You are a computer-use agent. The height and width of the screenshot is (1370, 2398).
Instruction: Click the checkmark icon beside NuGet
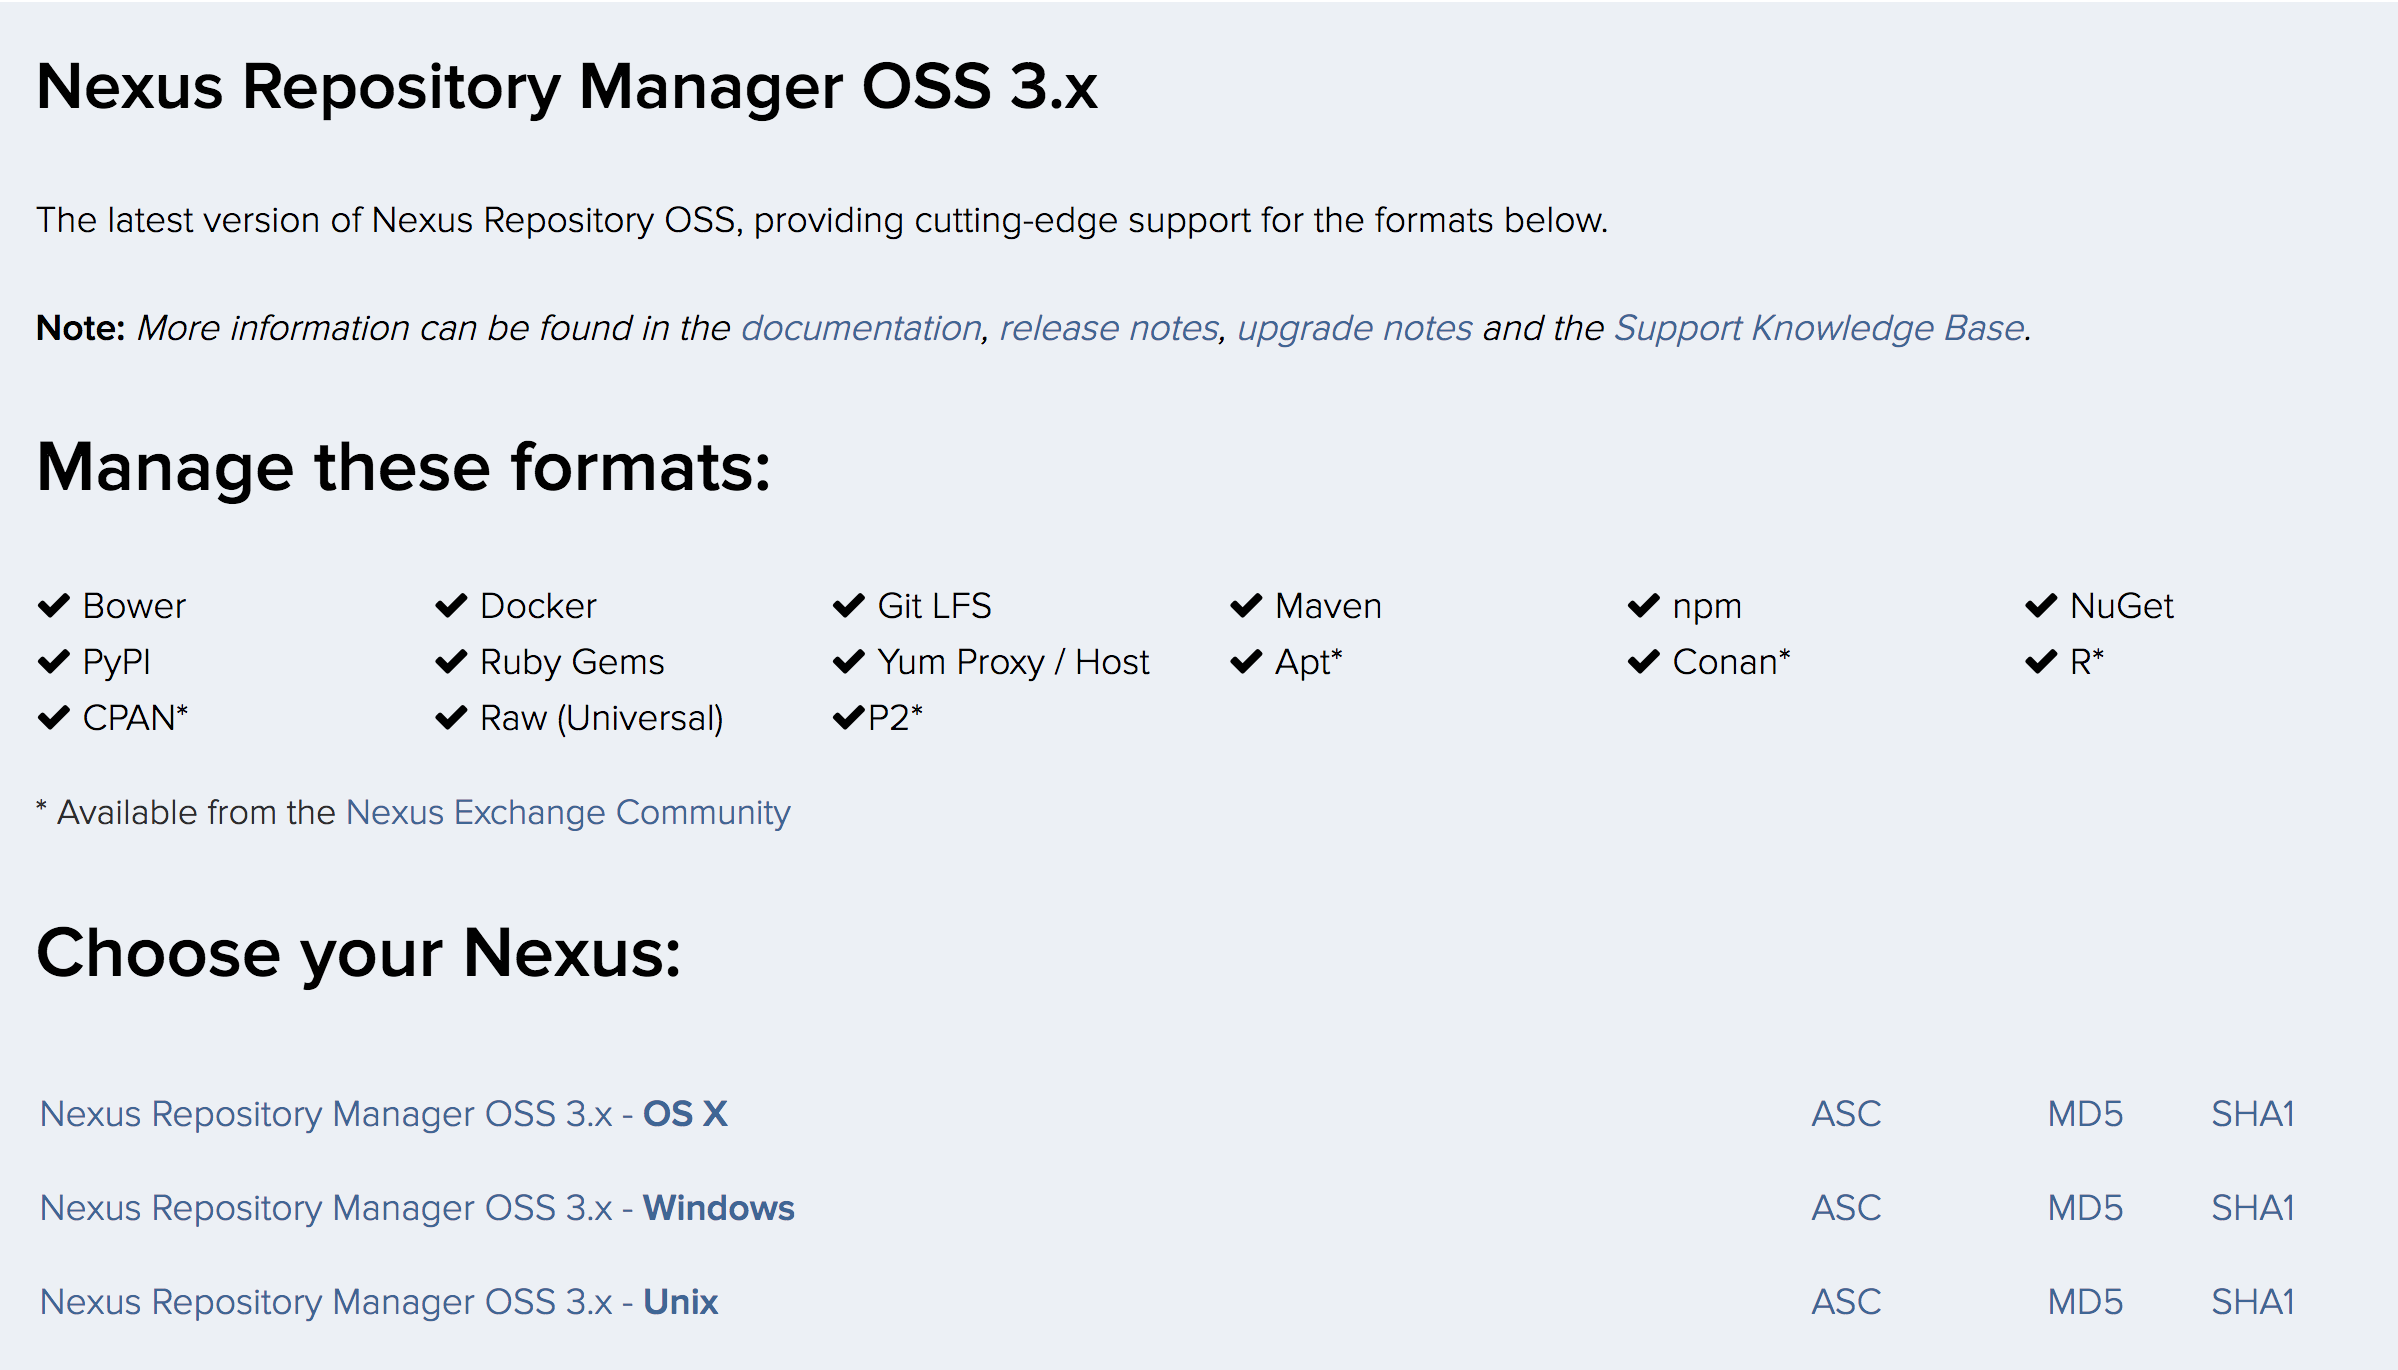tap(2041, 606)
